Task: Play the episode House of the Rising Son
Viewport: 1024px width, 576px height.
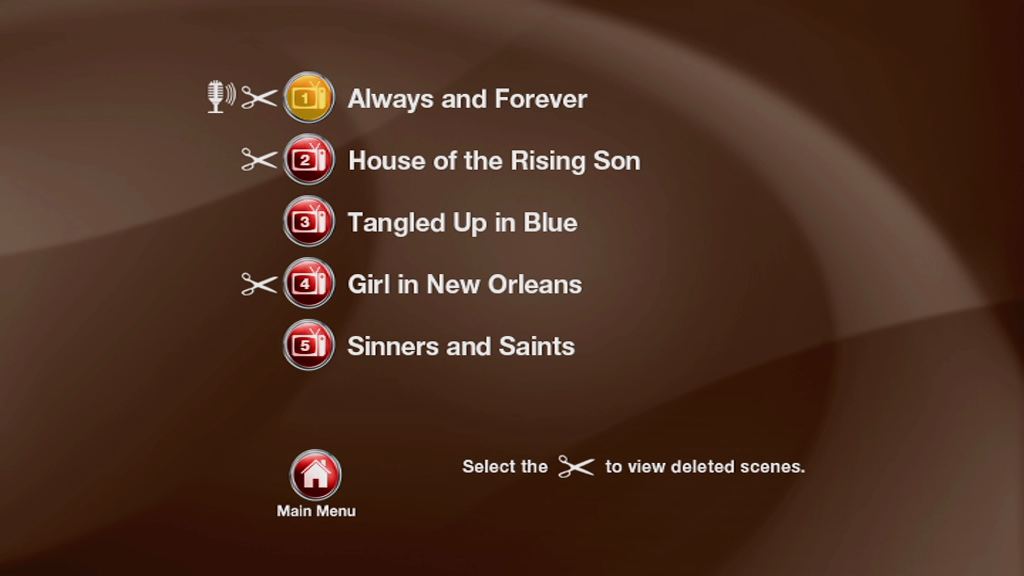Action: click(x=494, y=161)
